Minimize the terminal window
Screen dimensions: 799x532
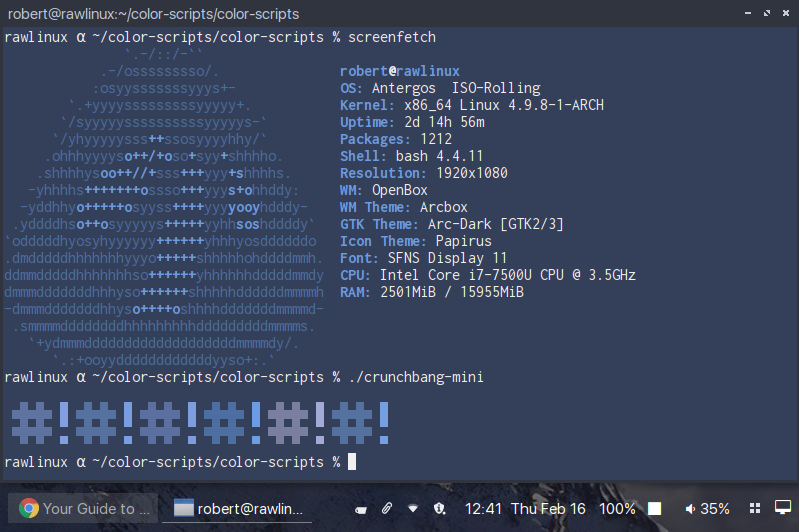748,13
